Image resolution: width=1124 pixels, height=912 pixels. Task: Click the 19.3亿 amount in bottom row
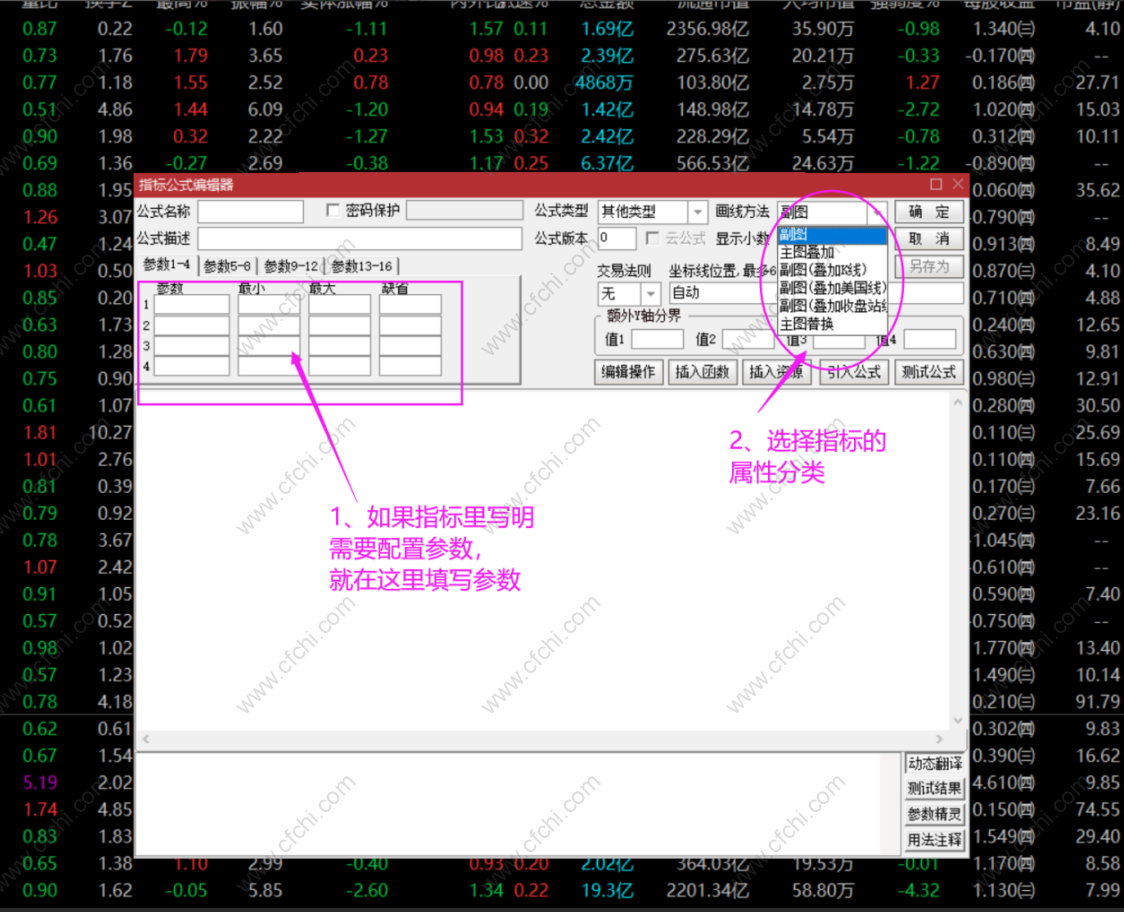point(607,891)
